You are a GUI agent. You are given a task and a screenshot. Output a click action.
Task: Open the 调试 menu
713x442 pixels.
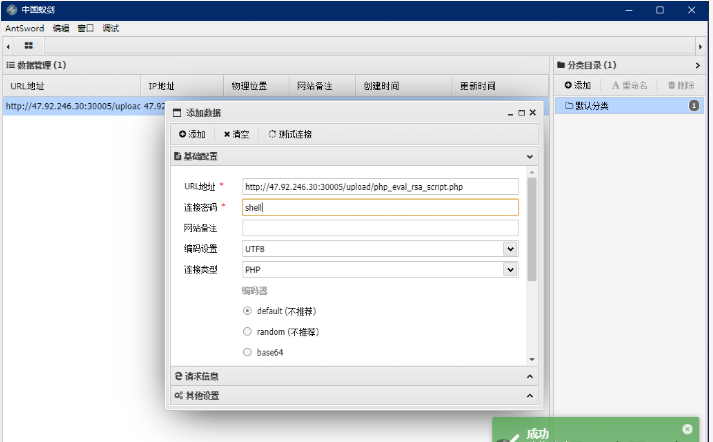click(x=110, y=28)
